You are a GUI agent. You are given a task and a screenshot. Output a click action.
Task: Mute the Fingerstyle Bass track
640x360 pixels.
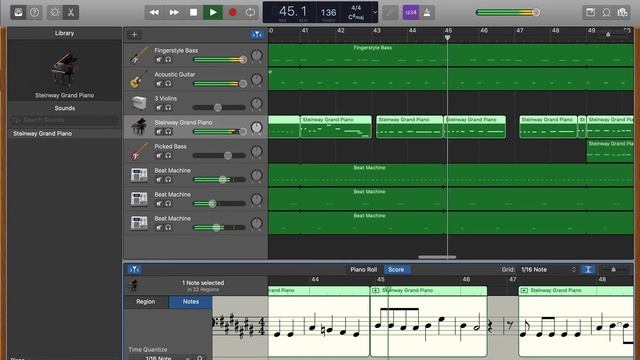click(159, 60)
